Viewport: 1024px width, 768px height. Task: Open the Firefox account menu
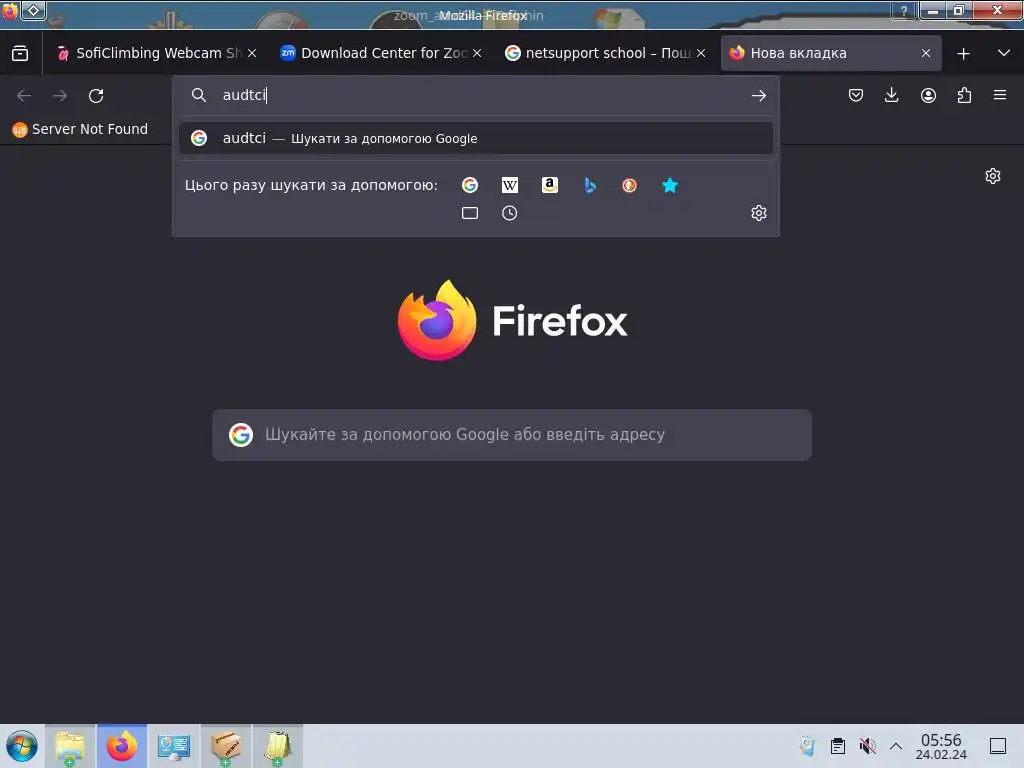(x=928, y=95)
